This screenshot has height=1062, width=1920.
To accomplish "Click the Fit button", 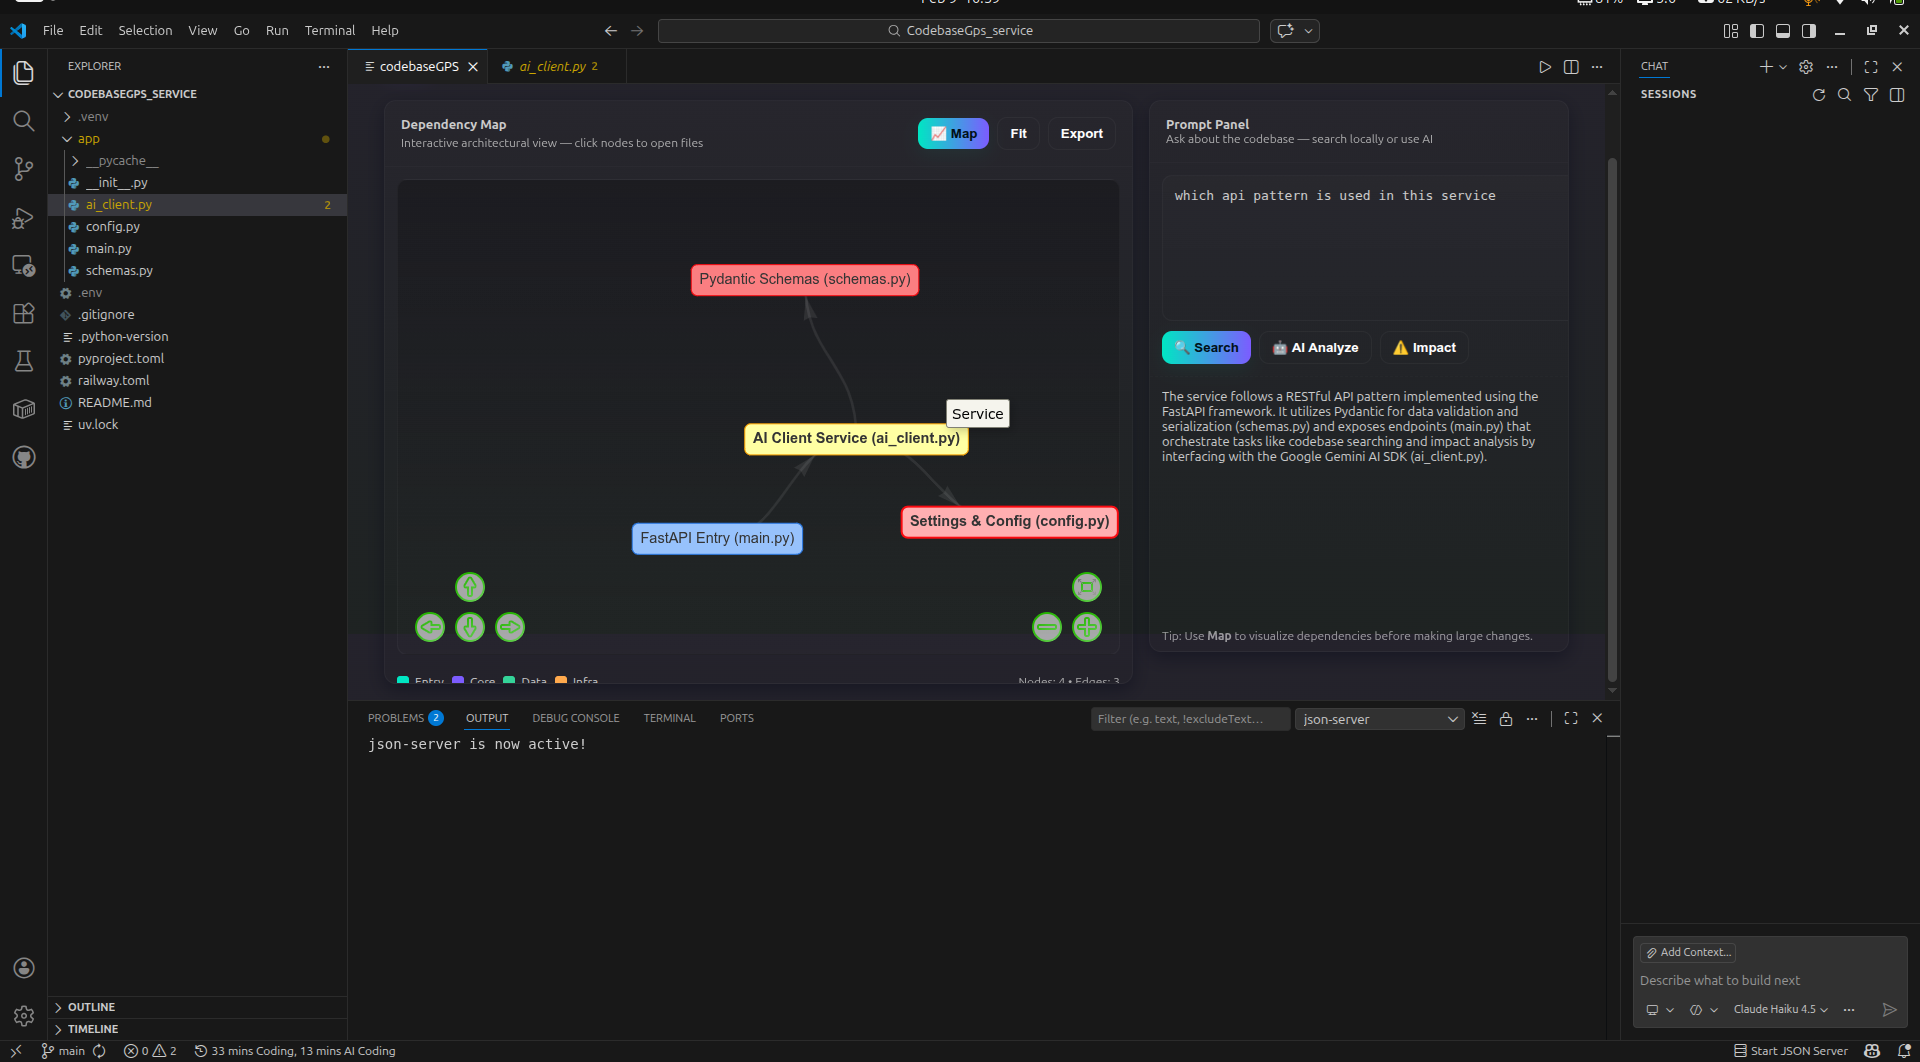I will [x=1018, y=134].
